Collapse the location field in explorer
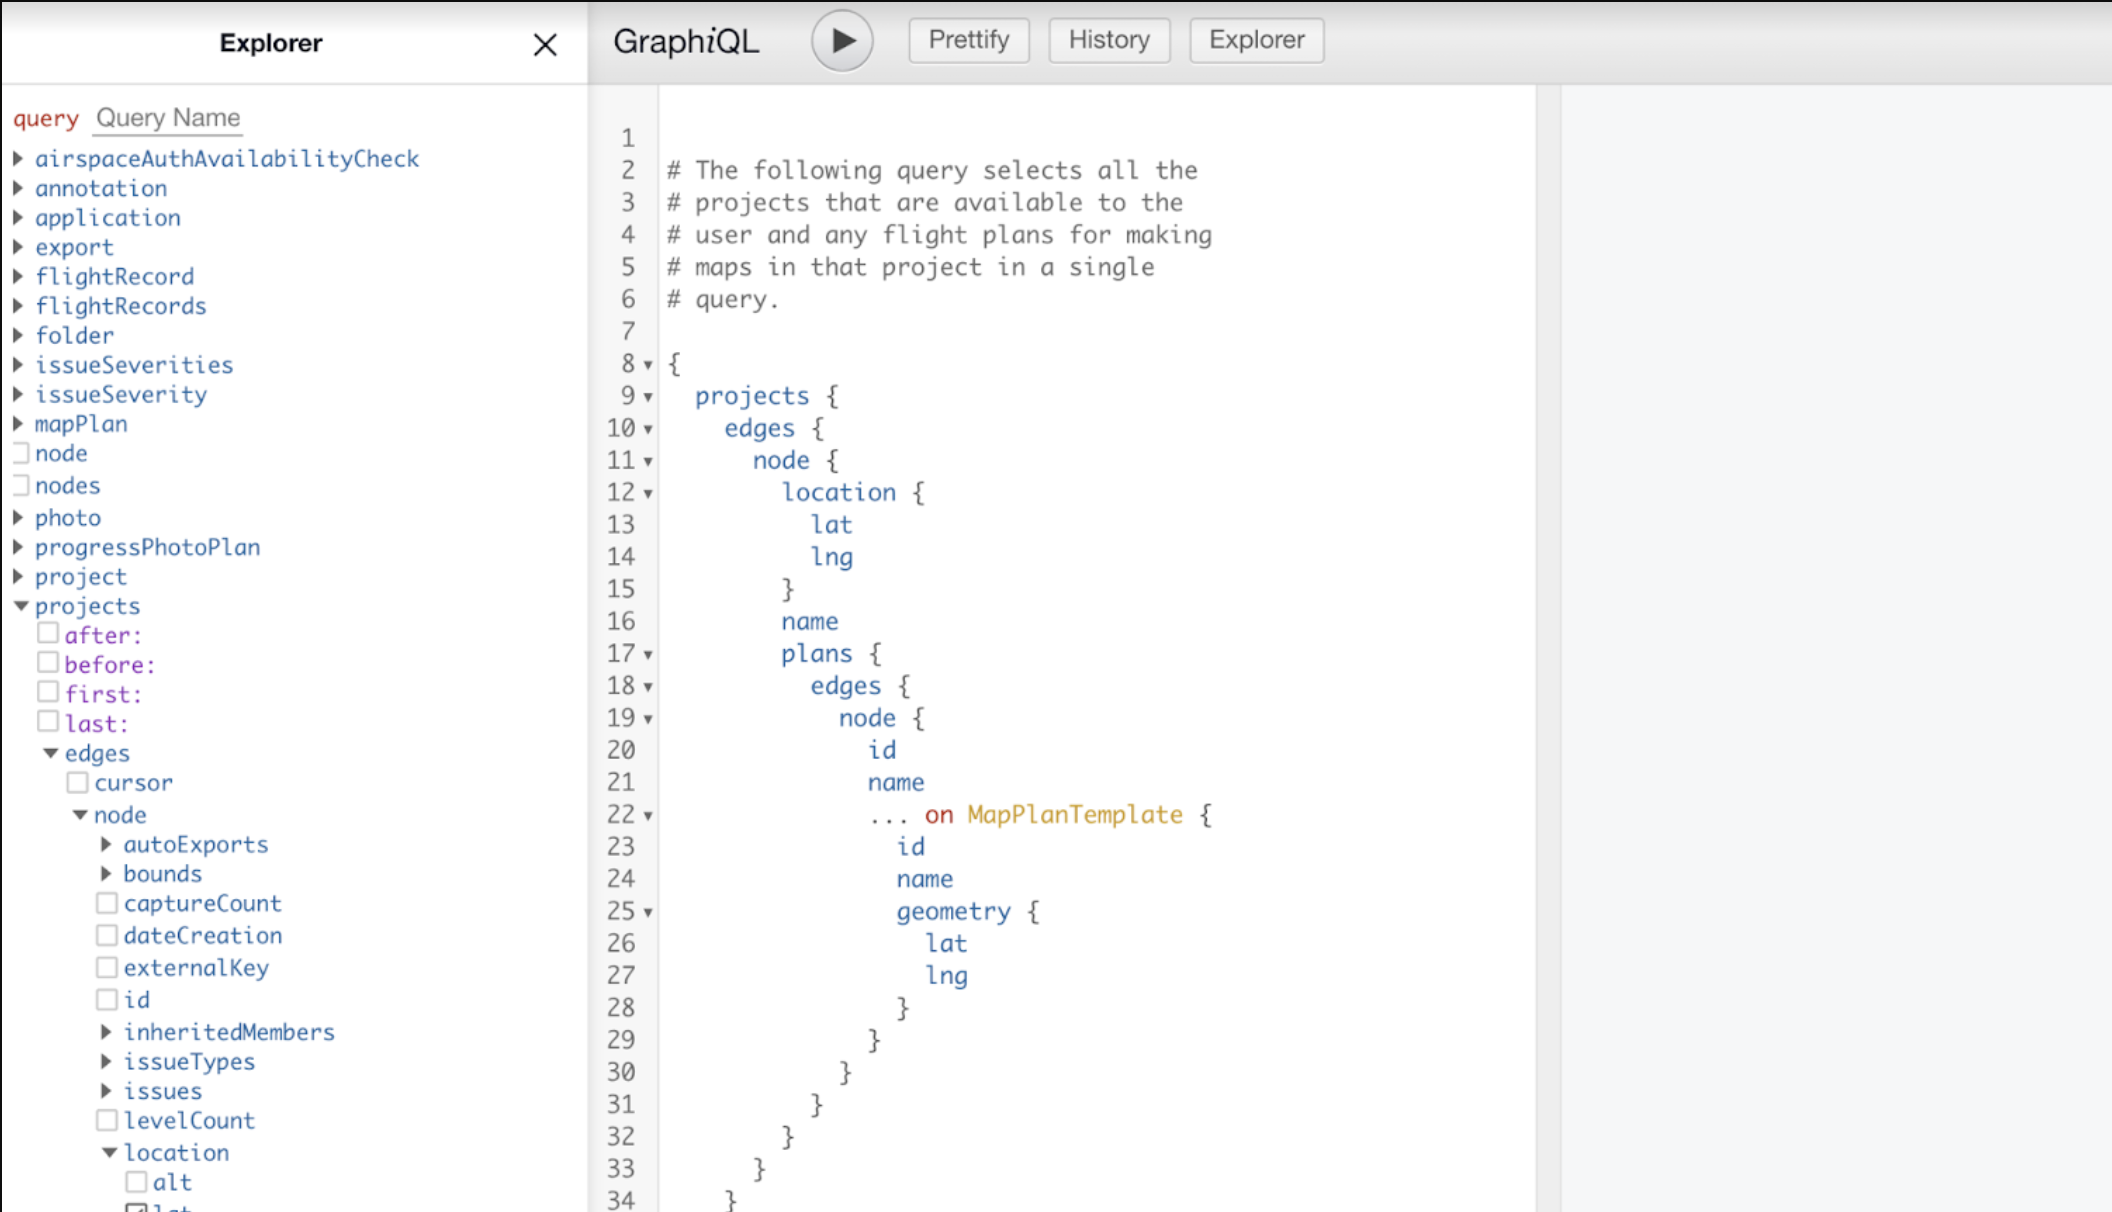Screen dimensions: 2112x1212 click(x=110, y=1153)
